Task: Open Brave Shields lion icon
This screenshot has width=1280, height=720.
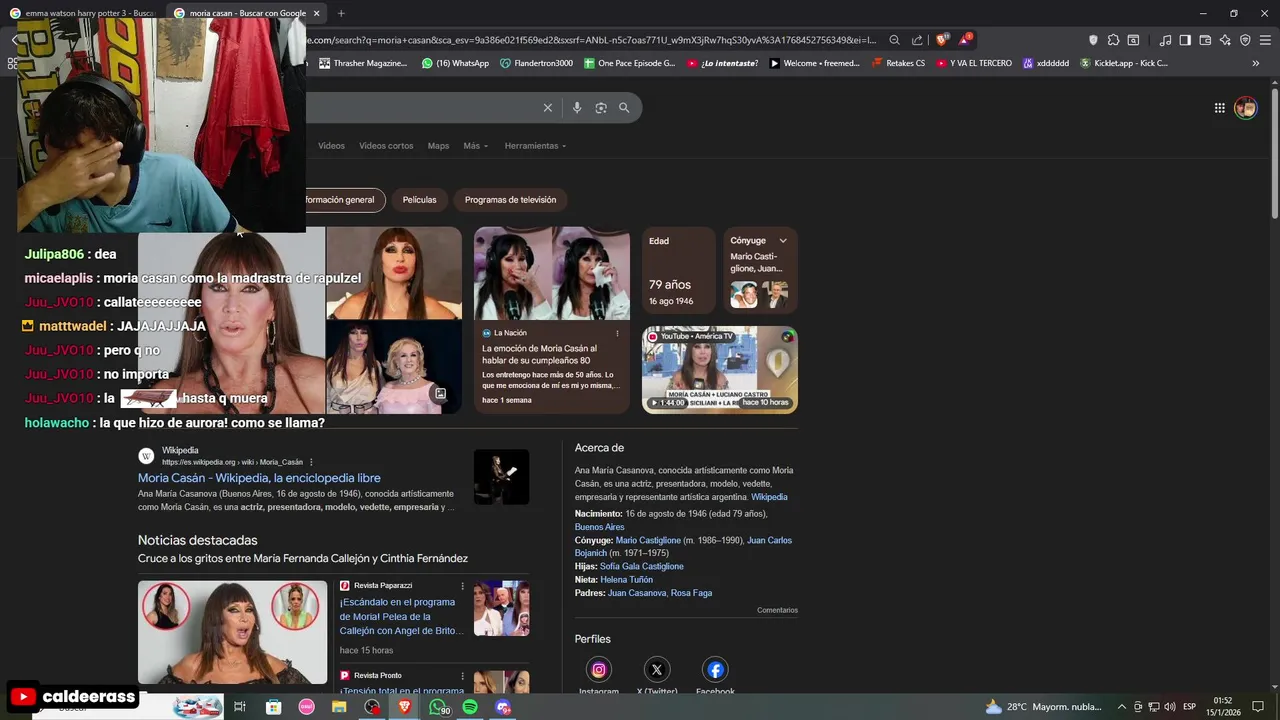Action: click(941, 40)
